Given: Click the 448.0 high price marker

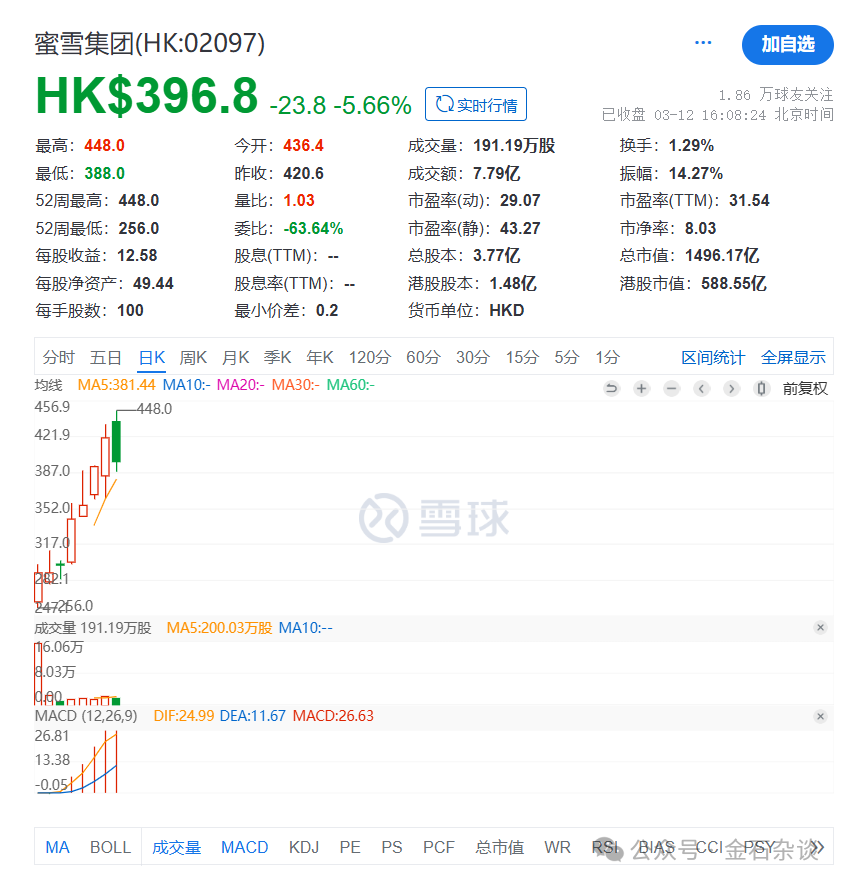Looking at the screenshot, I should click(155, 409).
